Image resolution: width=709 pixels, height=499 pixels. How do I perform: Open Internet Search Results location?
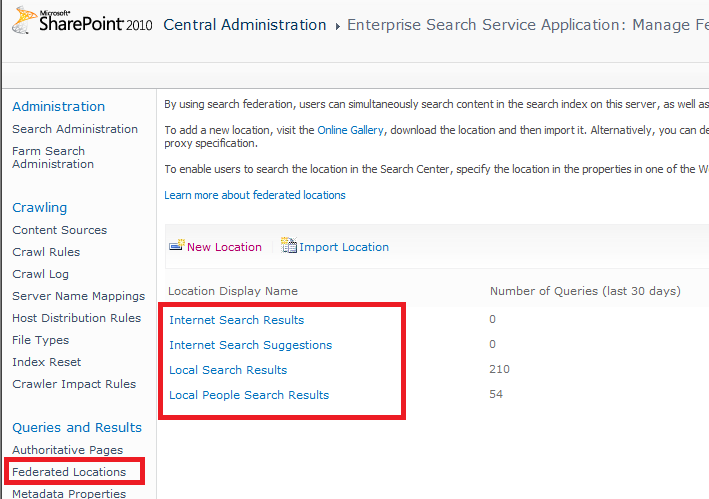click(x=236, y=320)
